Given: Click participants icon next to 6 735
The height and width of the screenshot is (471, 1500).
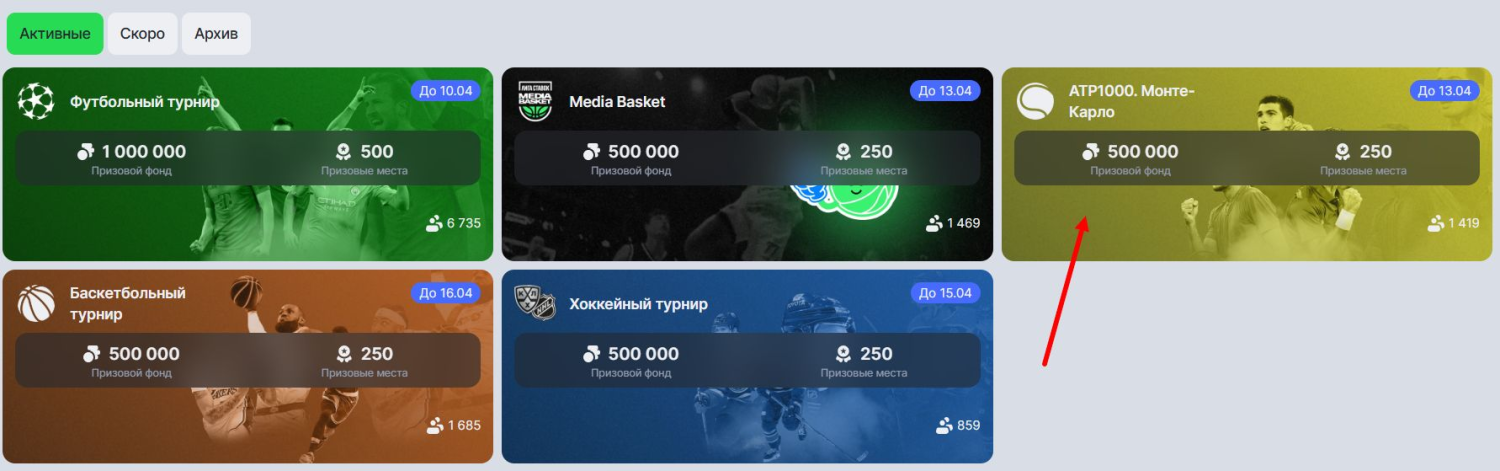Looking at the screenshot, I should tap(434, 223).
